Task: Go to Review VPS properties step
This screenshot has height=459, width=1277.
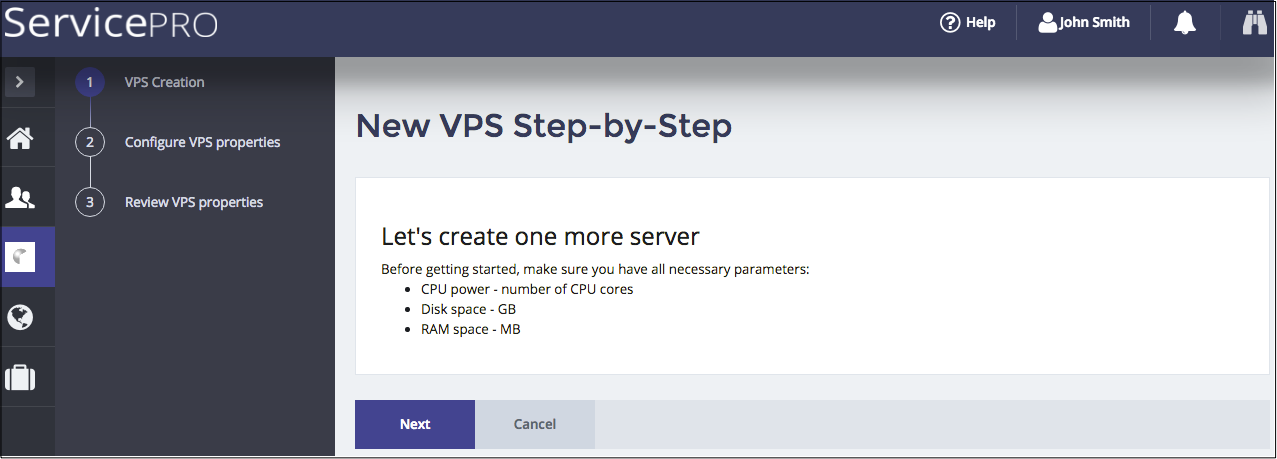Action: [x=194, y=202]
